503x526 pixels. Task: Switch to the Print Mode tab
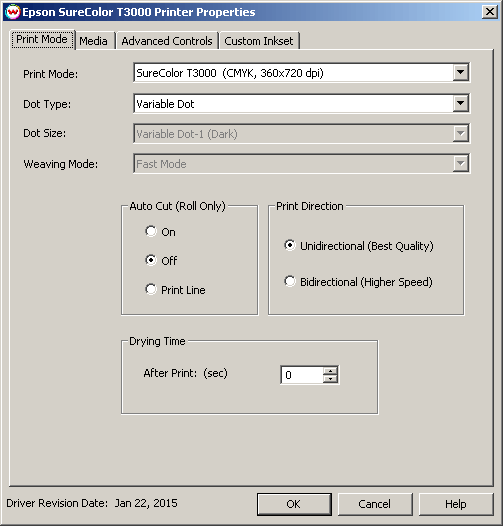point(42,40)
